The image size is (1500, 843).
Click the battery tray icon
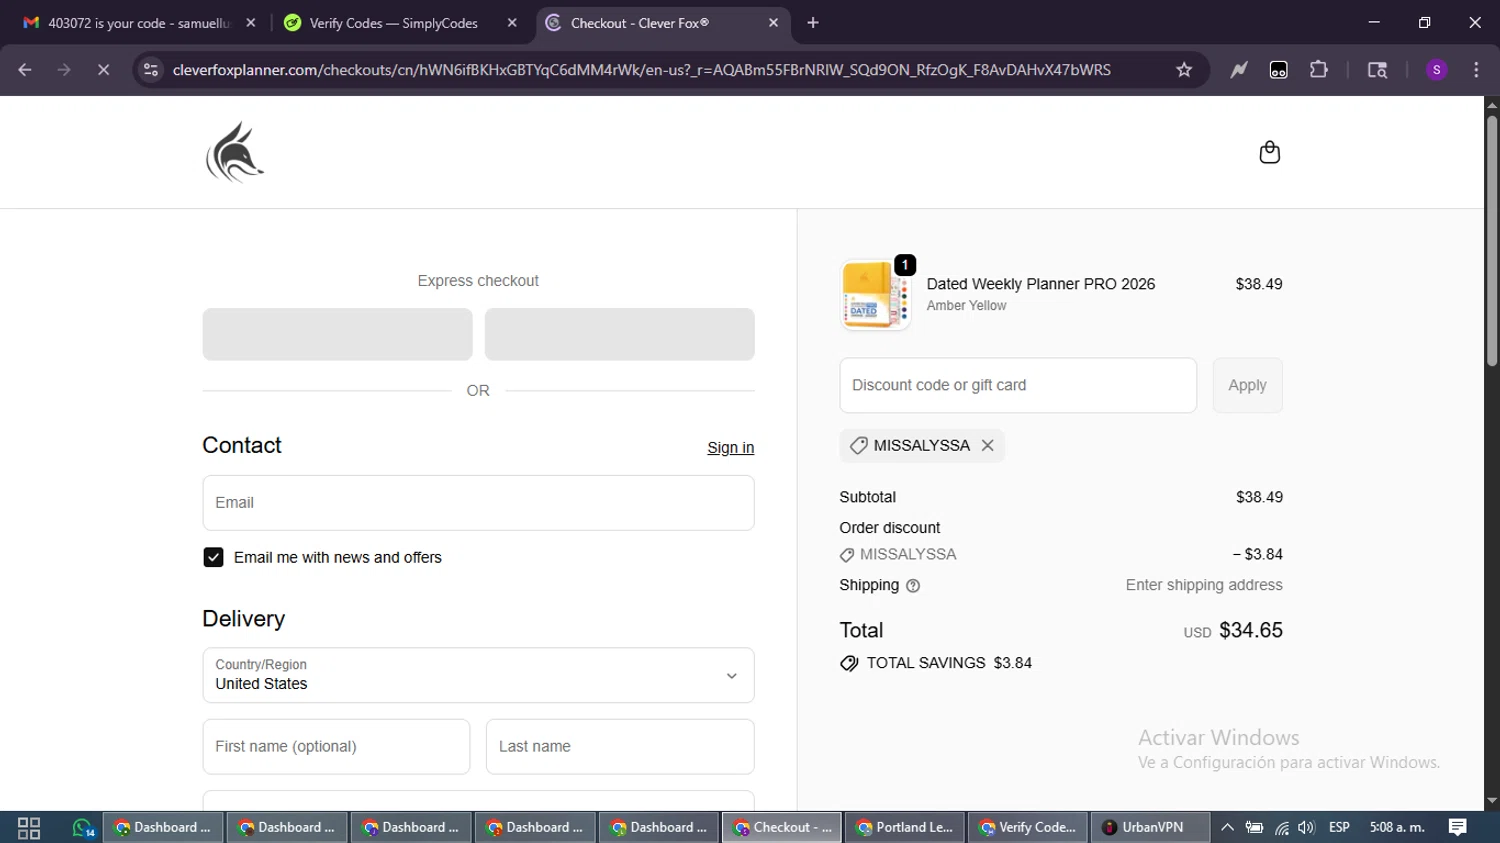tap(1254, 828)
